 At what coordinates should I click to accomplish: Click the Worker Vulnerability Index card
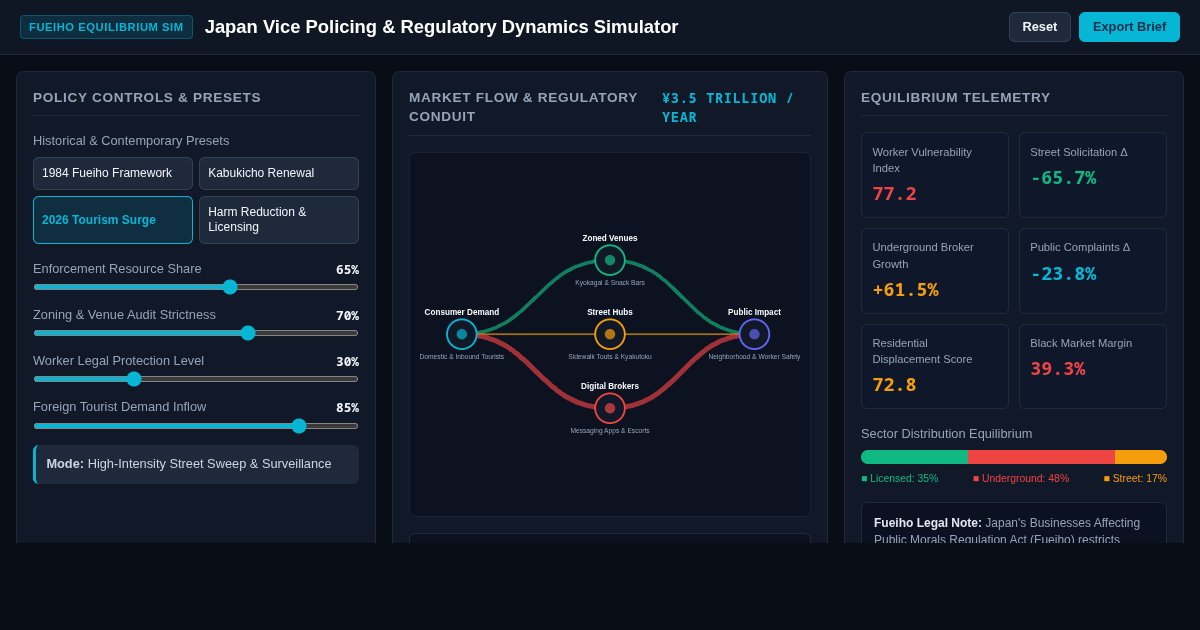click(x=935, y=175)
